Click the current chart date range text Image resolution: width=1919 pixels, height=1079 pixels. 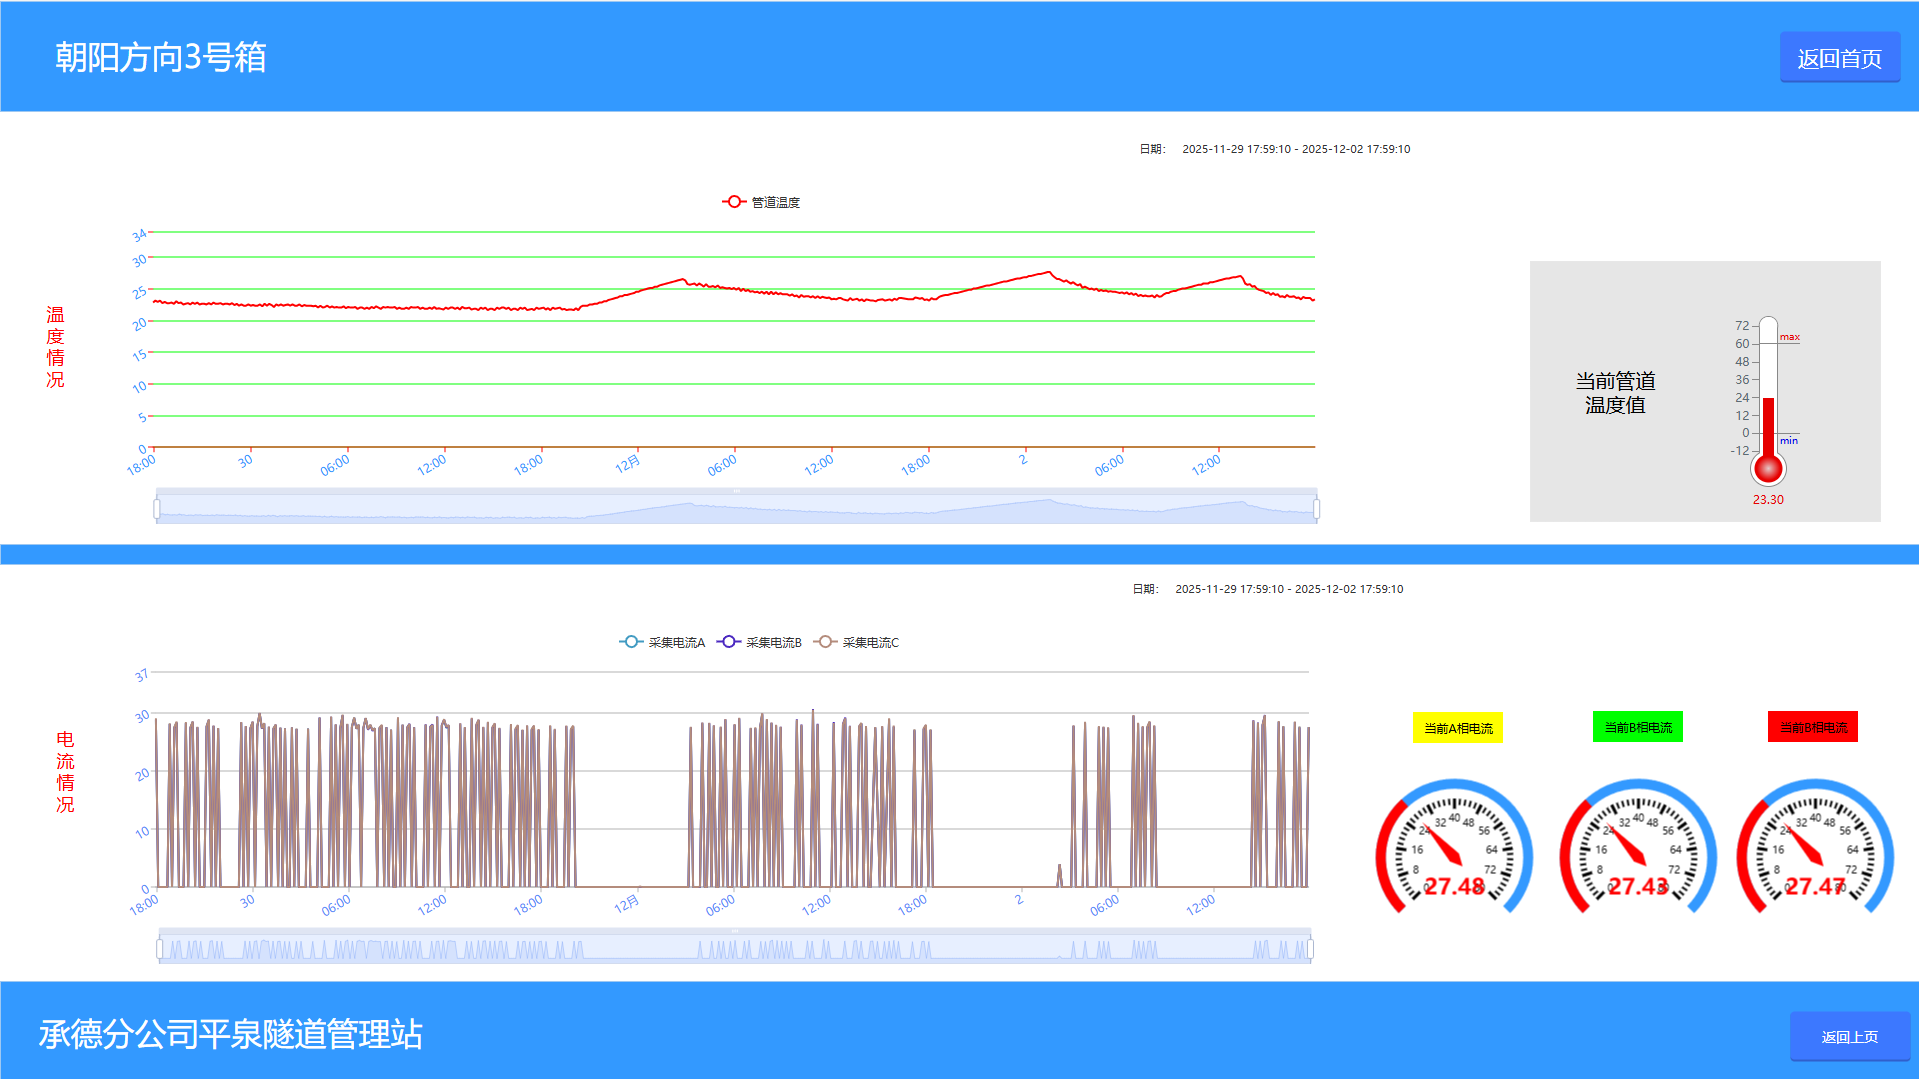1288,589
